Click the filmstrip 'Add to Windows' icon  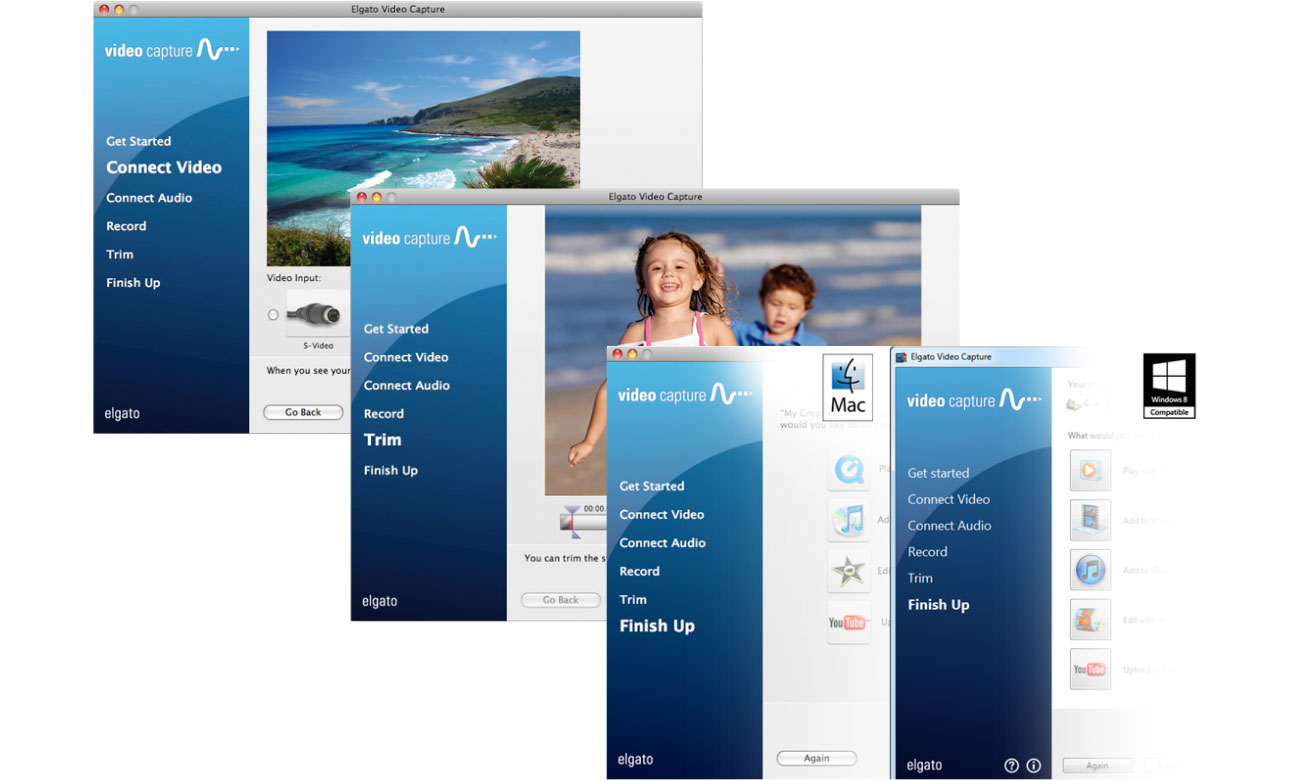click(1090, 520)
